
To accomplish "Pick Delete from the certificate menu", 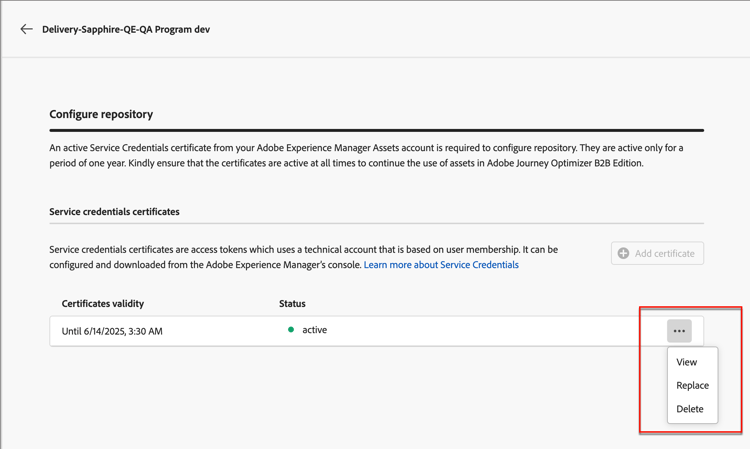I will coord(690,409).
